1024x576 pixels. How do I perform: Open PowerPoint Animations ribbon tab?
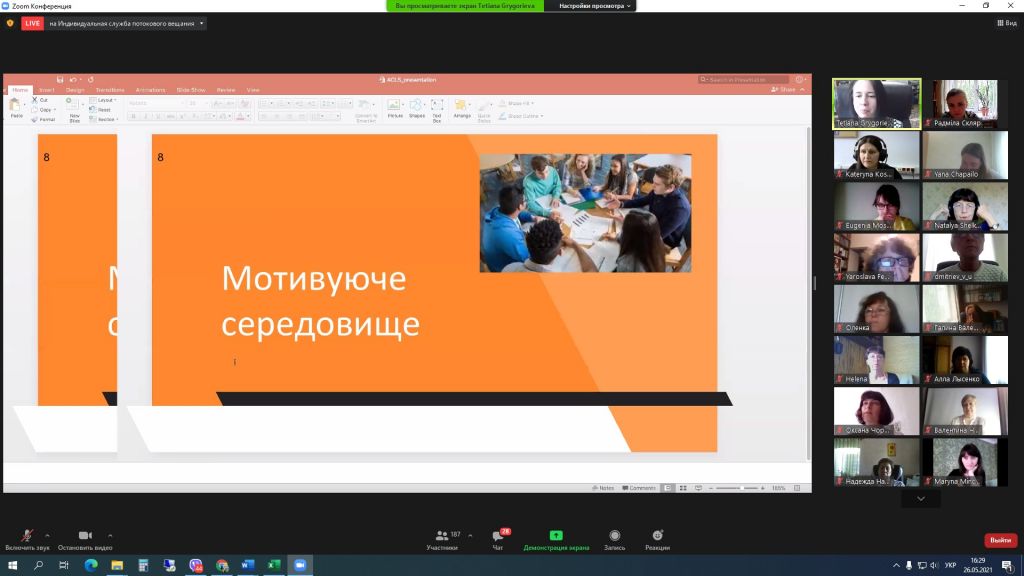coord(150,90)
